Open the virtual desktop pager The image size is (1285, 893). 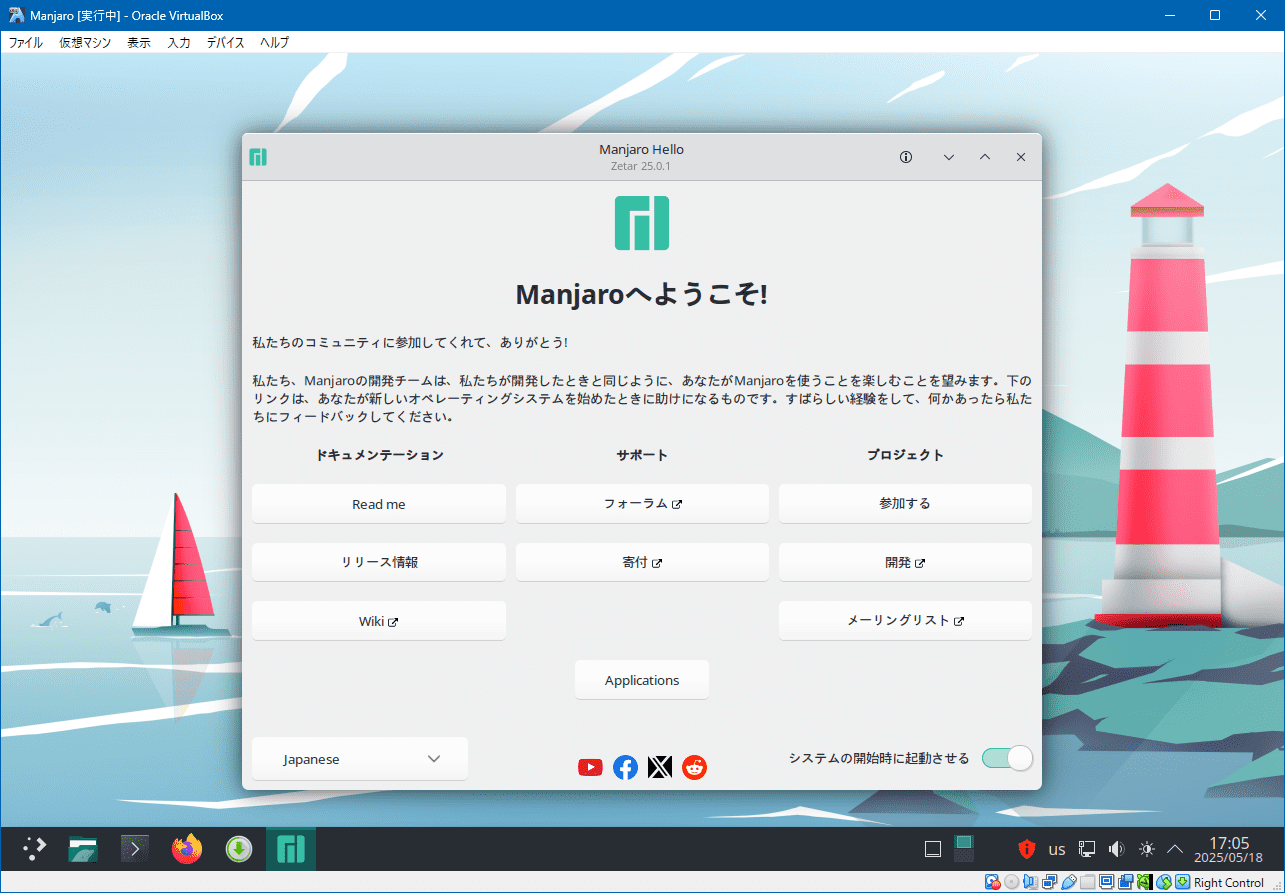click(964, 849)
